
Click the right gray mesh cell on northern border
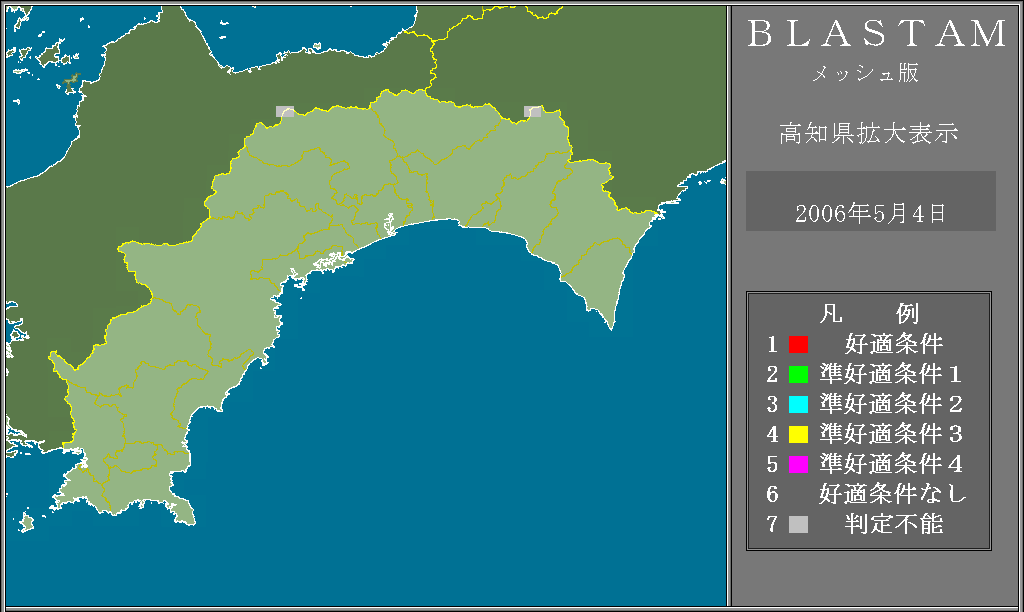pyautogui.click(x=533, y=112)
